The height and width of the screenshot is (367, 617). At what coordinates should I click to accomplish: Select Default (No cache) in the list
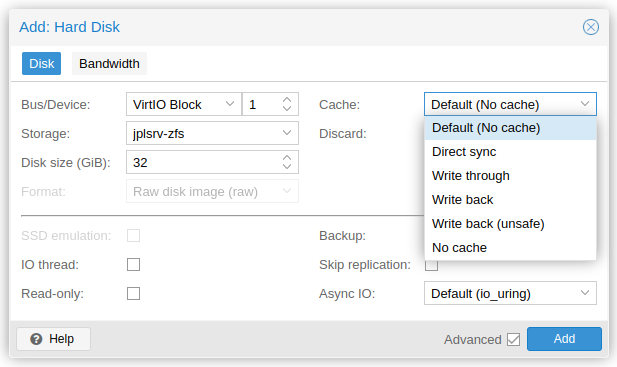(x=510, y=128)
